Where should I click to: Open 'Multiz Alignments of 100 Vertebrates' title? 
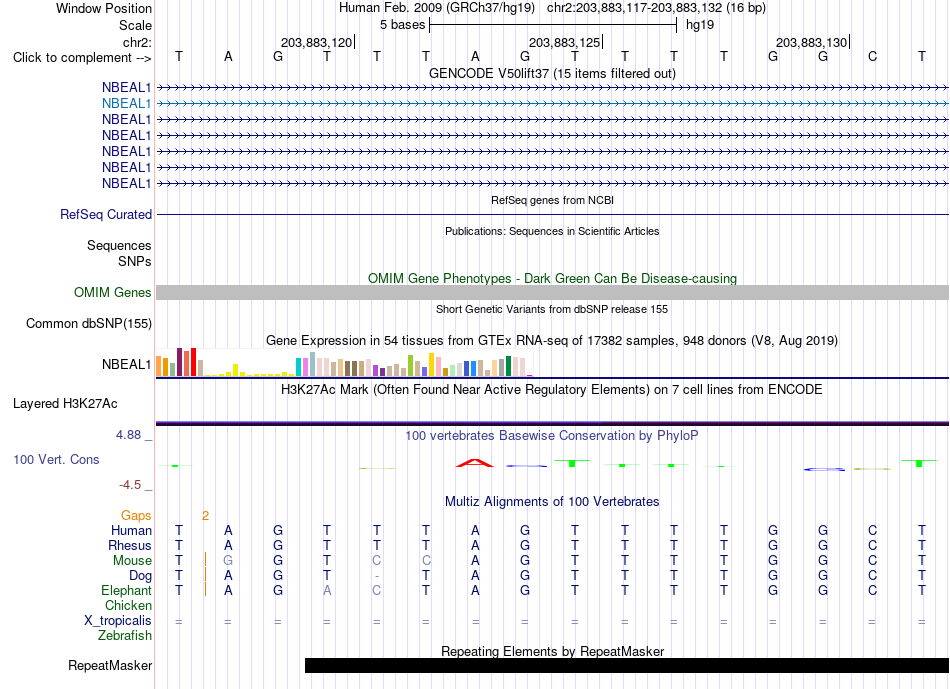tap(552, 502)
